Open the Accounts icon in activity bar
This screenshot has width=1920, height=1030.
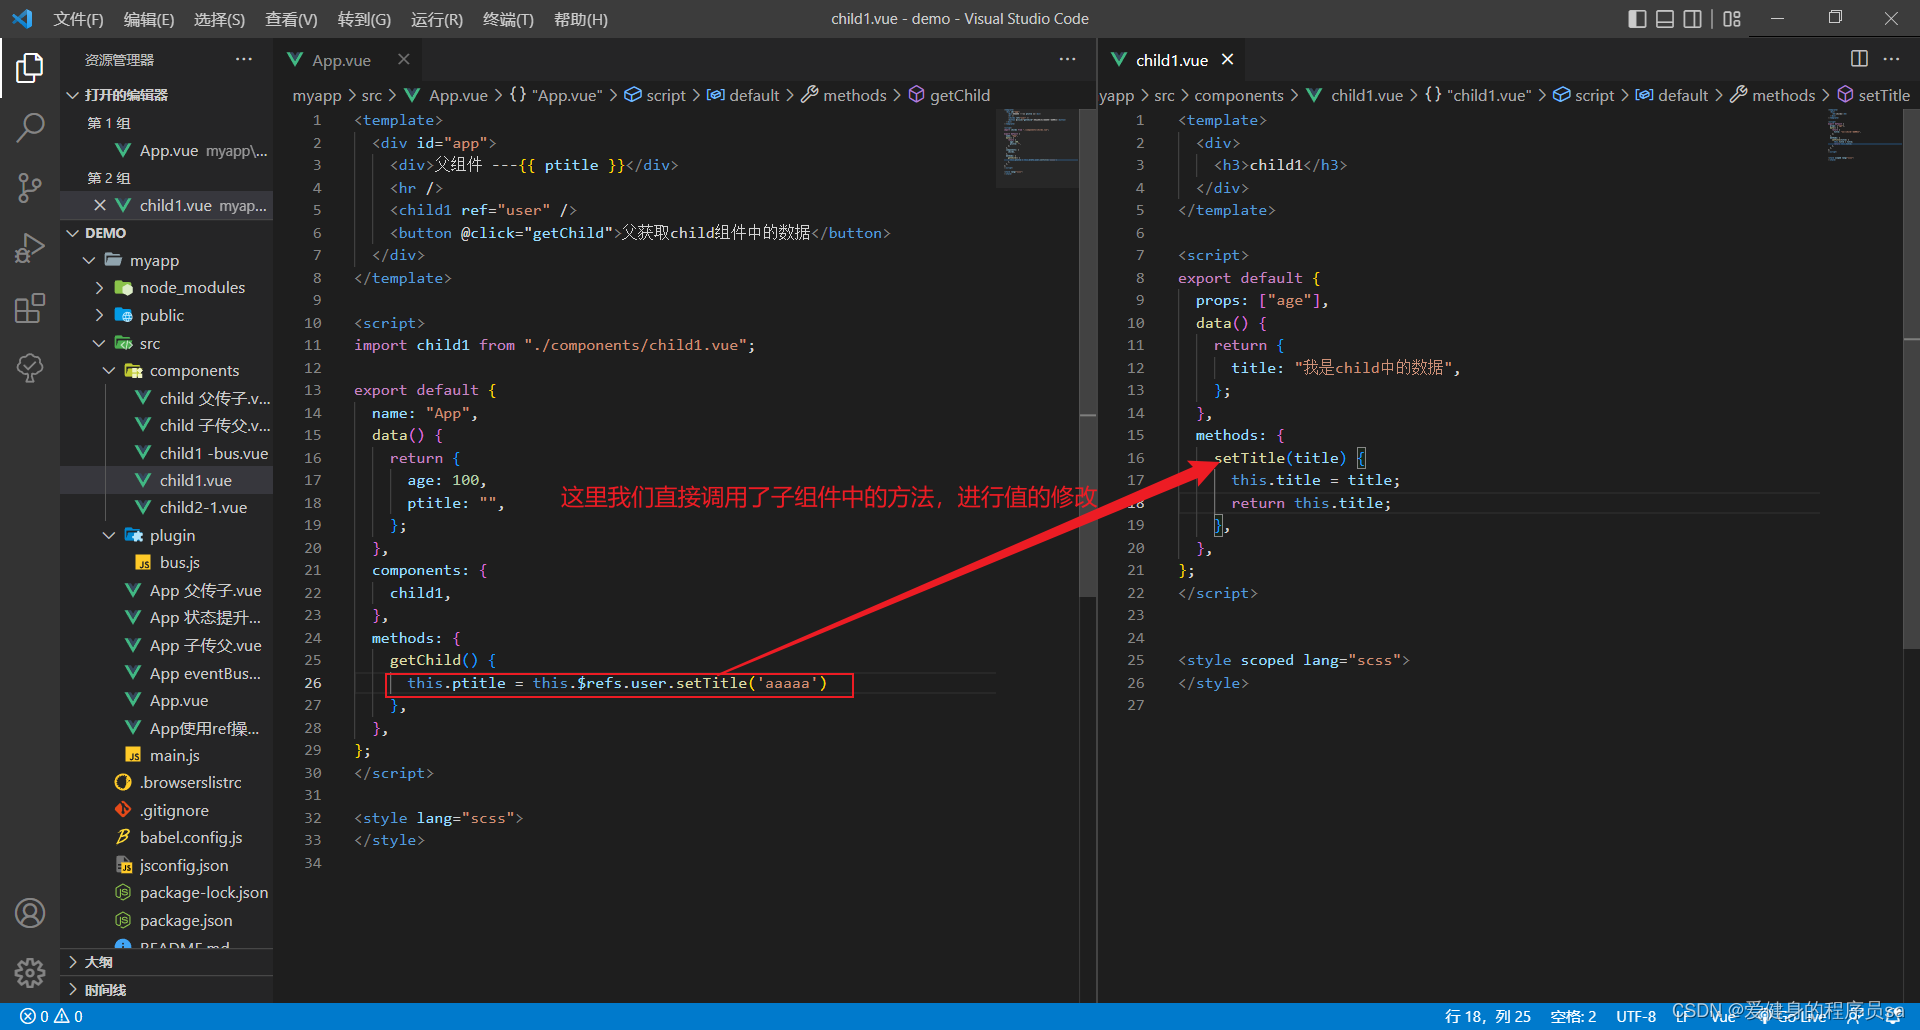pos(30,913)
